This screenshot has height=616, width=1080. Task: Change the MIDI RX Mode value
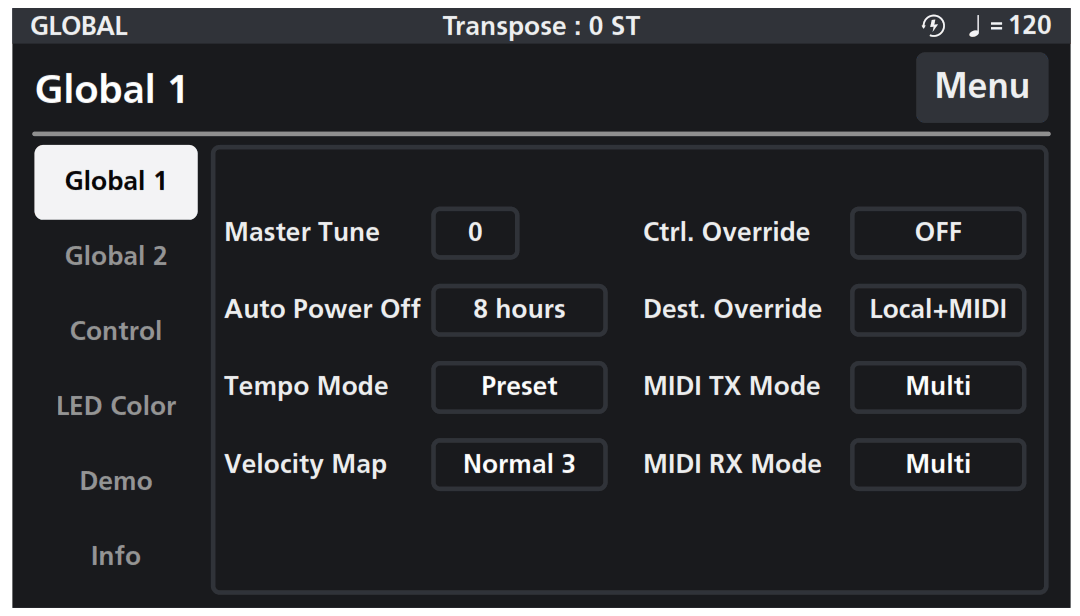click(937, 464)
